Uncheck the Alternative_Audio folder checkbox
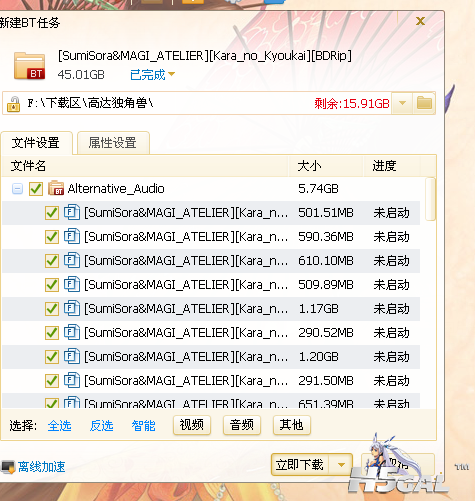475x501 pixels. (x=36, y=189)
